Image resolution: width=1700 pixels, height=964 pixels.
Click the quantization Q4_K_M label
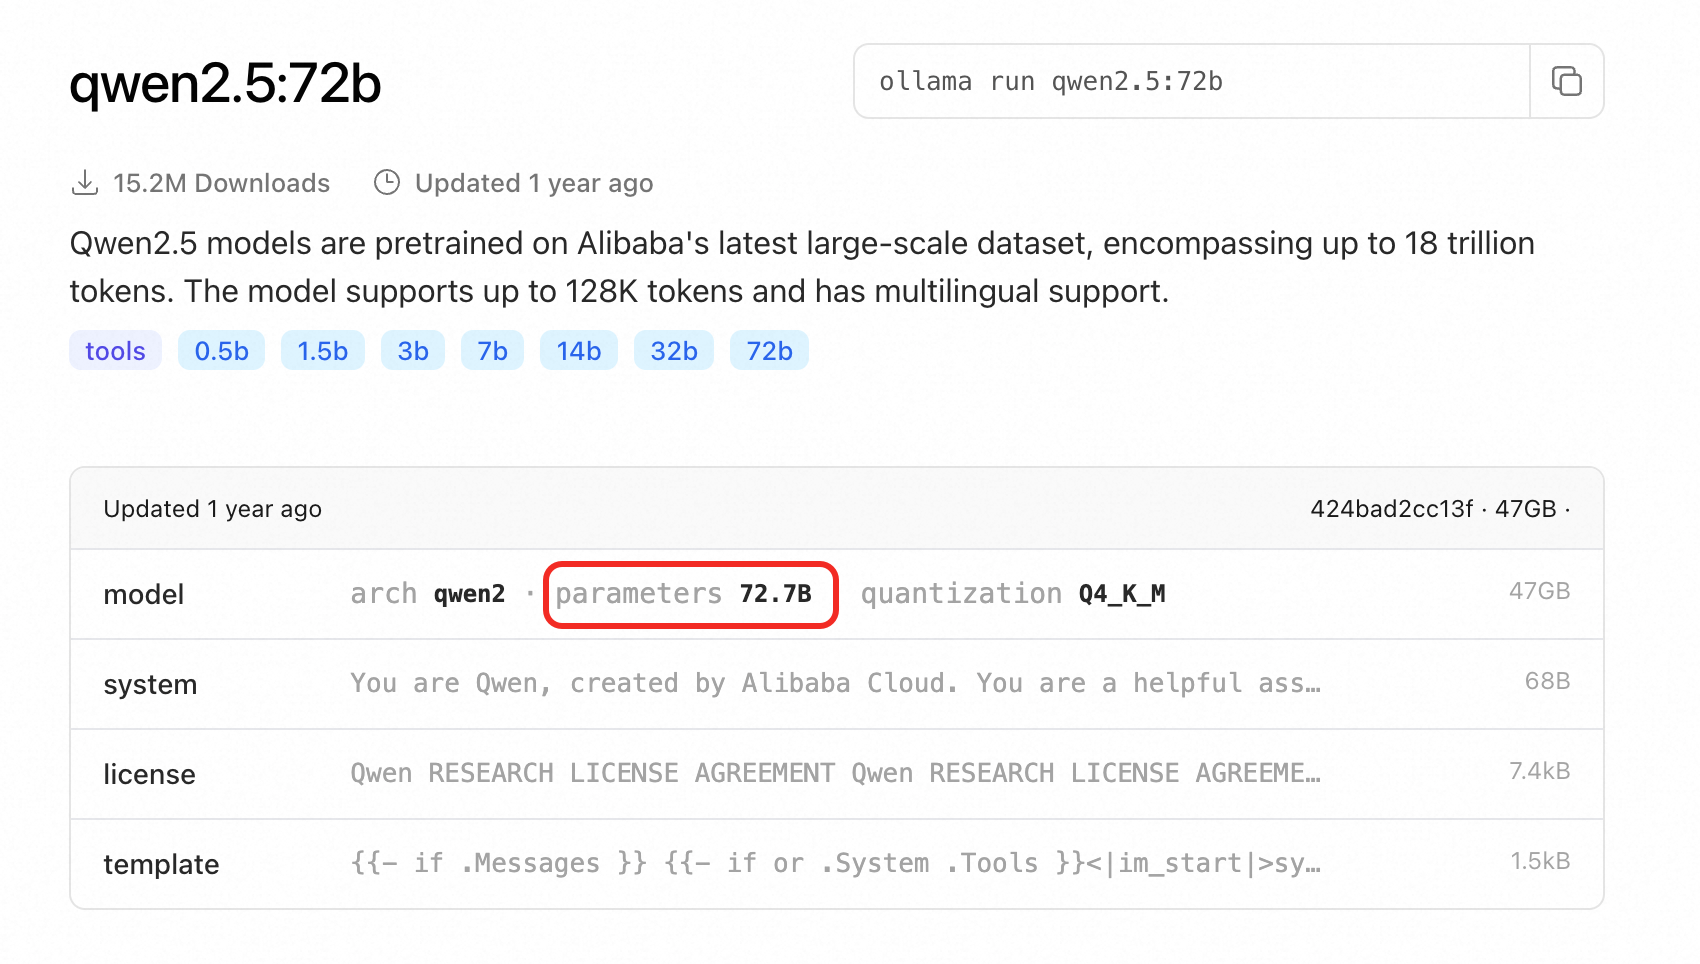coord(1013,594)
